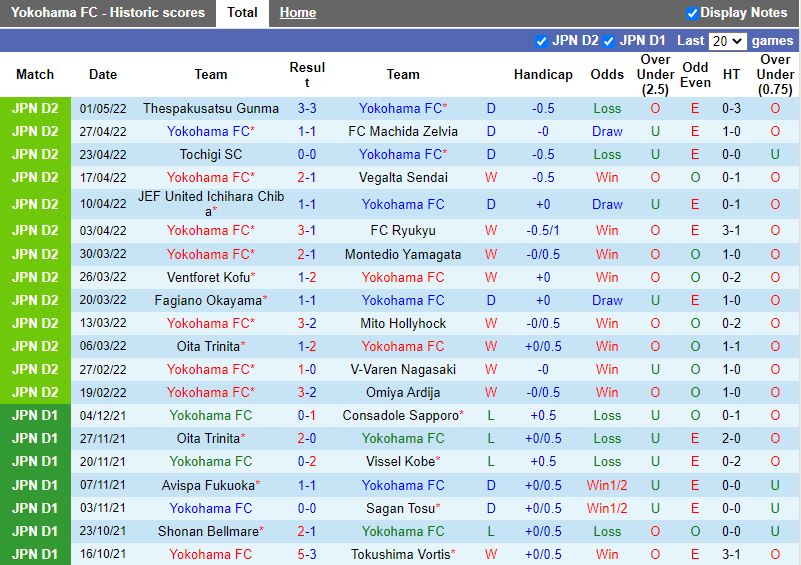
Task: Click Yokohama FC in the 19/02/22 row
Action: (208, 392)
